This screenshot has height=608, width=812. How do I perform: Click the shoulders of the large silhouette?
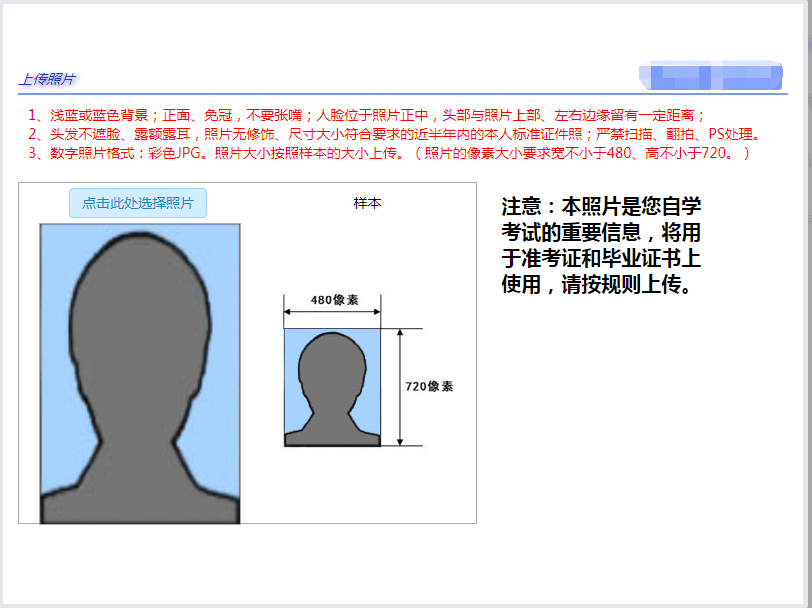click(x=139, y=495)
